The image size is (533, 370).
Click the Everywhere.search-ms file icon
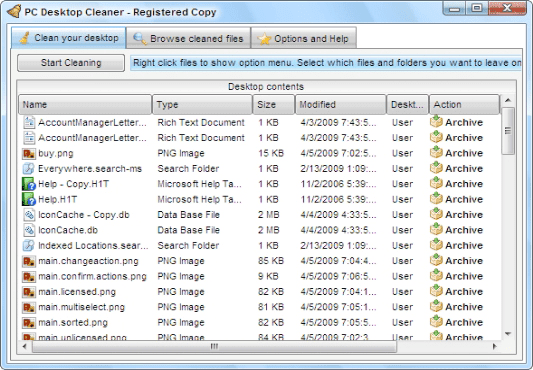pos(29,169)
